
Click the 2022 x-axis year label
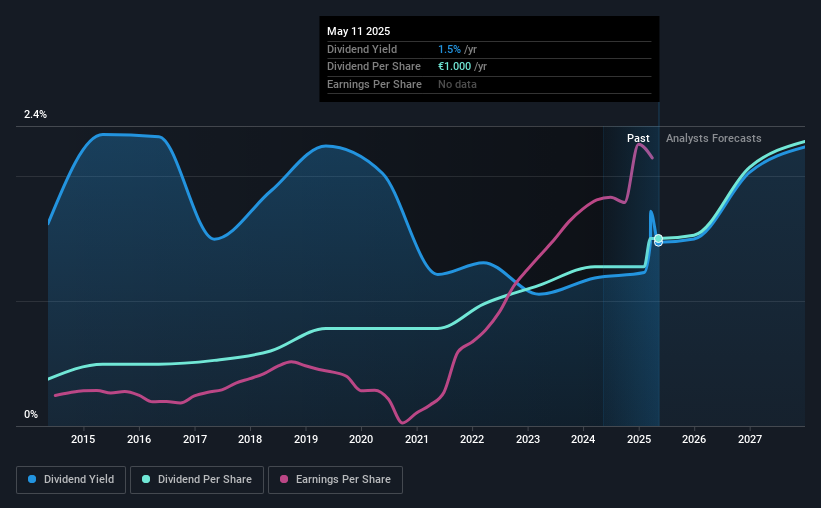472,439
